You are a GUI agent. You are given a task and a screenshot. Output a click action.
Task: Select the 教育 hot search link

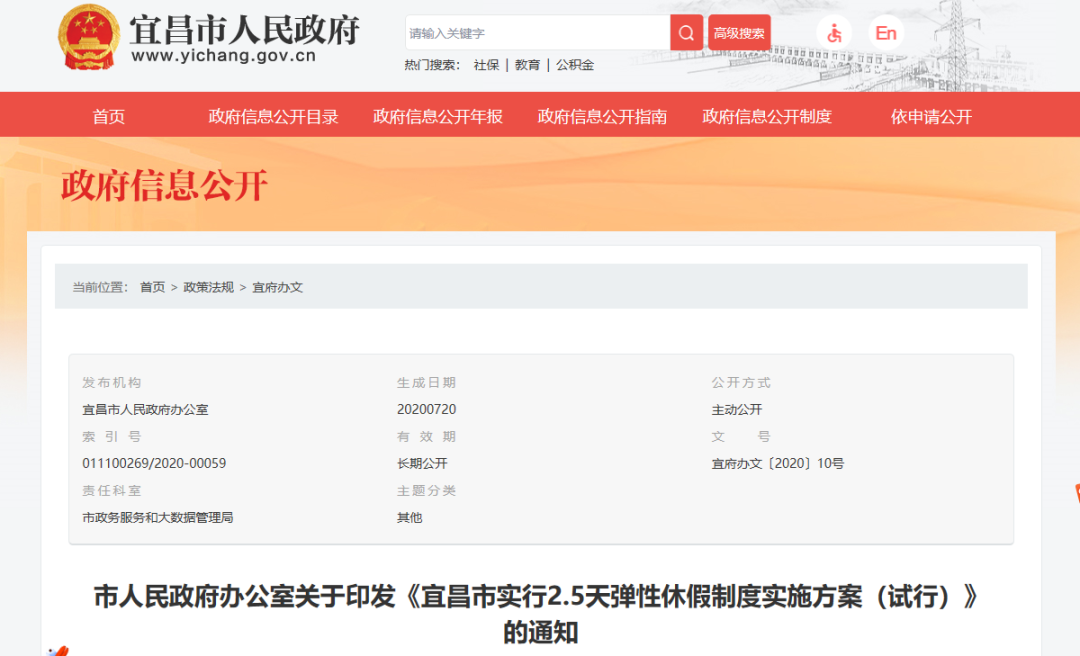click(x=527, y=65)
